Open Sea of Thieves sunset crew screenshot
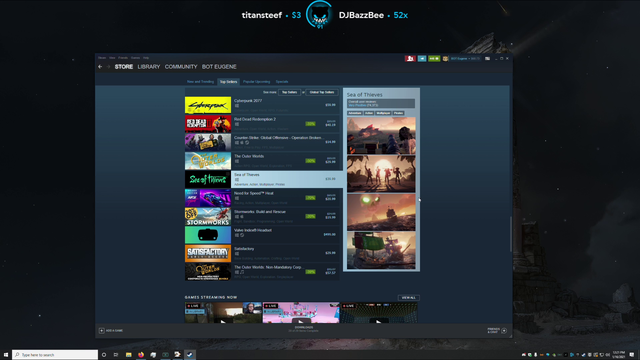The height and width of the screenshot is (360, 640). tap(381, 174)
